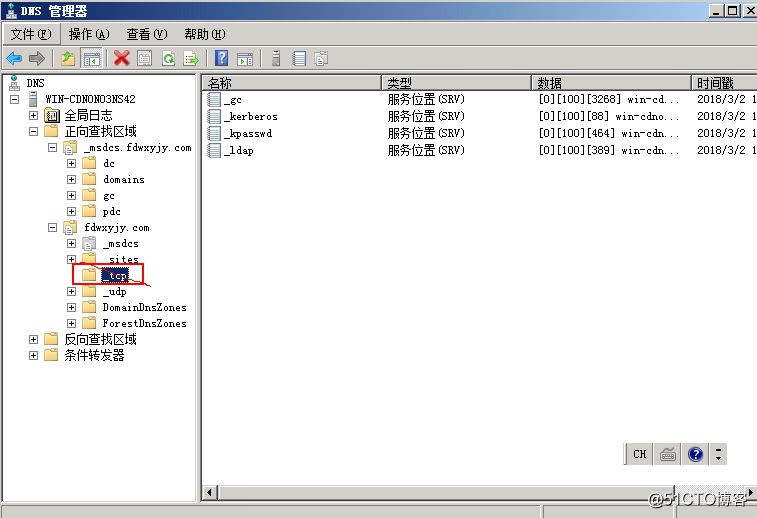Select the _sites folder in tree
Screen dimensions: 757x518
pos(121,259)
